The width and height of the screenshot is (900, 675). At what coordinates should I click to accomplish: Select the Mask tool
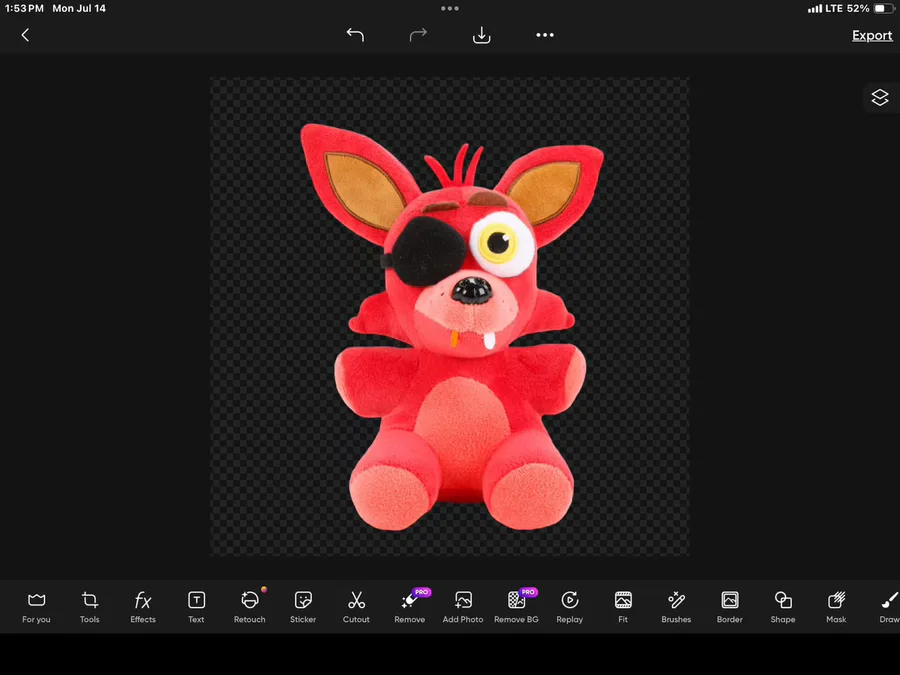coord(836,607)
